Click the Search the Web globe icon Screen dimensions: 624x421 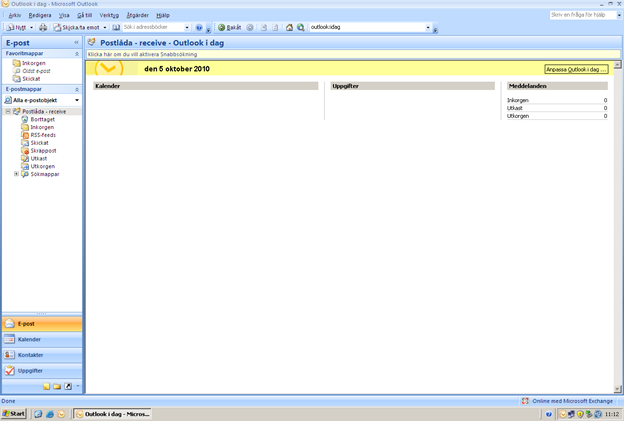[301, 27]
